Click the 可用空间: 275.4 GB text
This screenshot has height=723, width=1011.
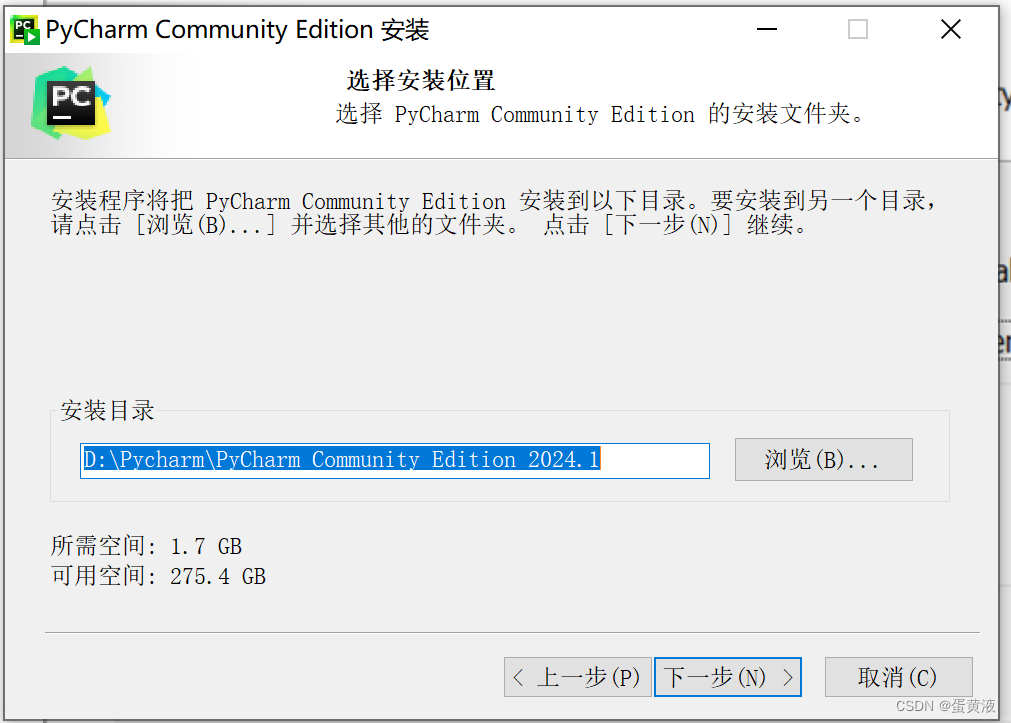(x=158, y=576)
